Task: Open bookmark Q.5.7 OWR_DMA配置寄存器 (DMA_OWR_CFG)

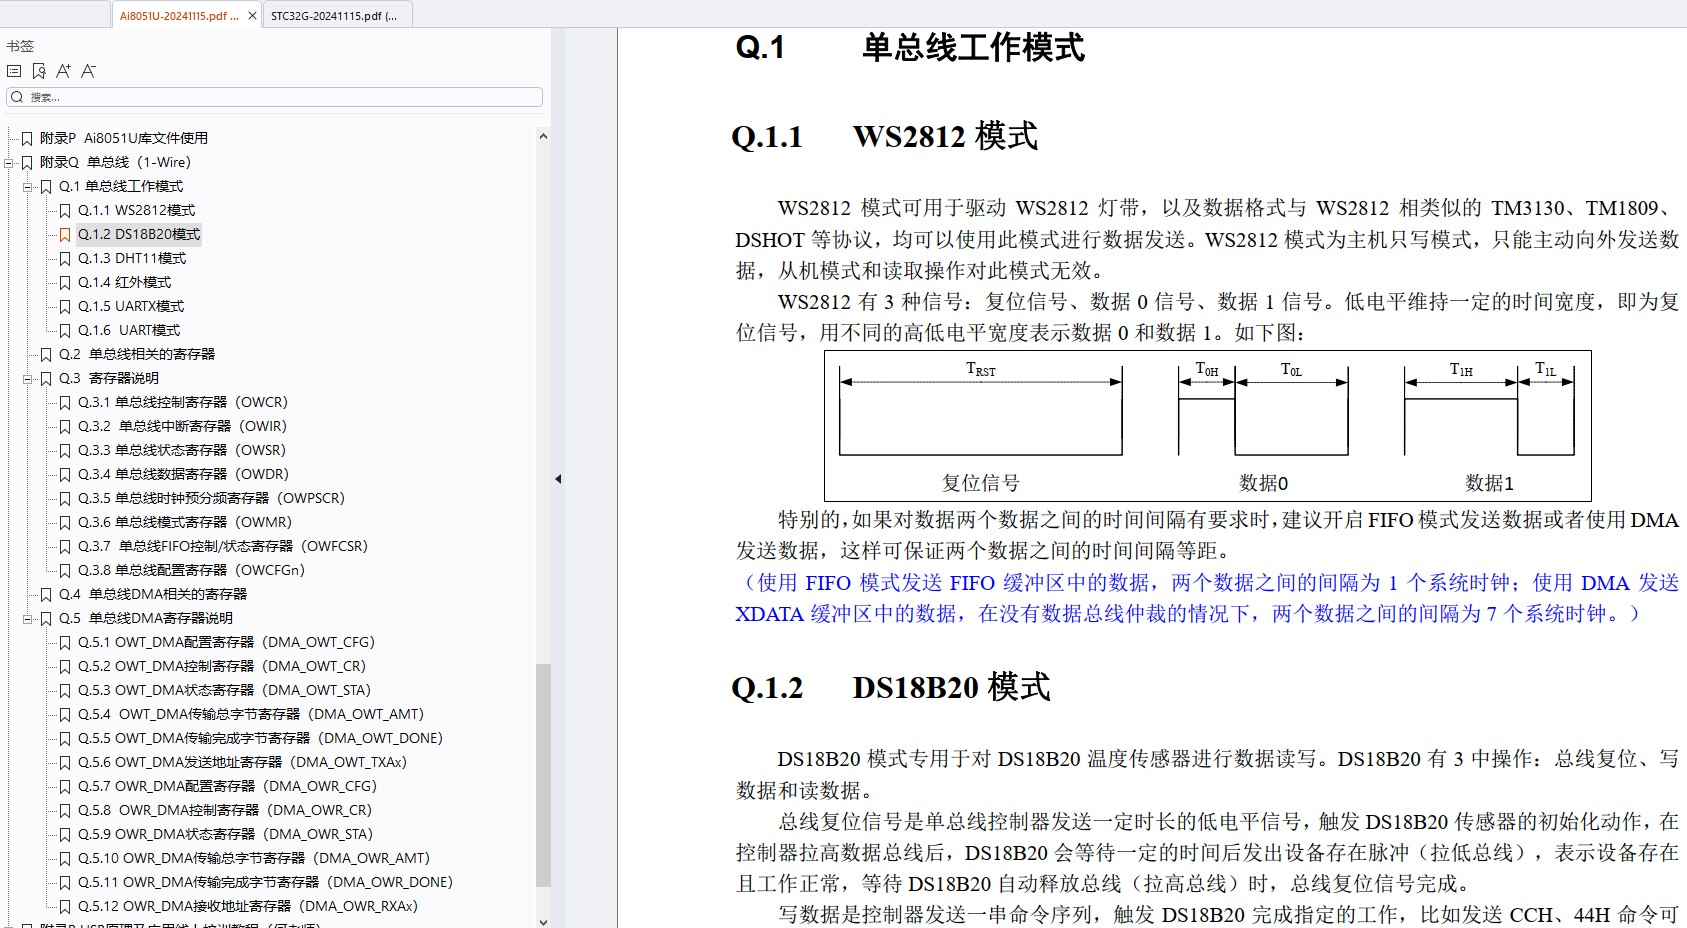Action: coord(227,786)
